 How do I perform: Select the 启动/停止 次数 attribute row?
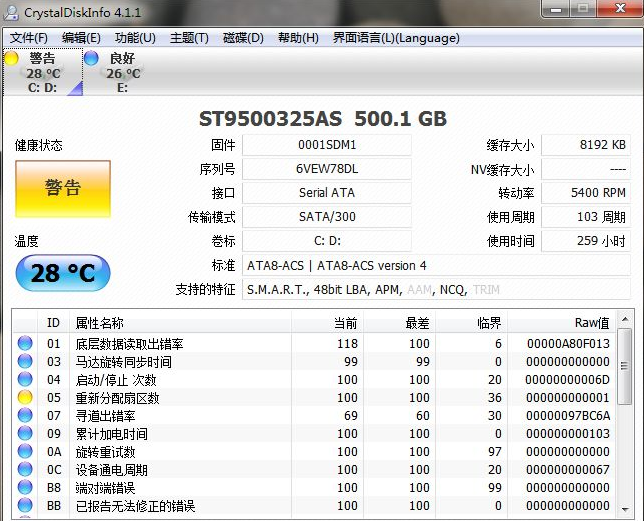[315, 379]
